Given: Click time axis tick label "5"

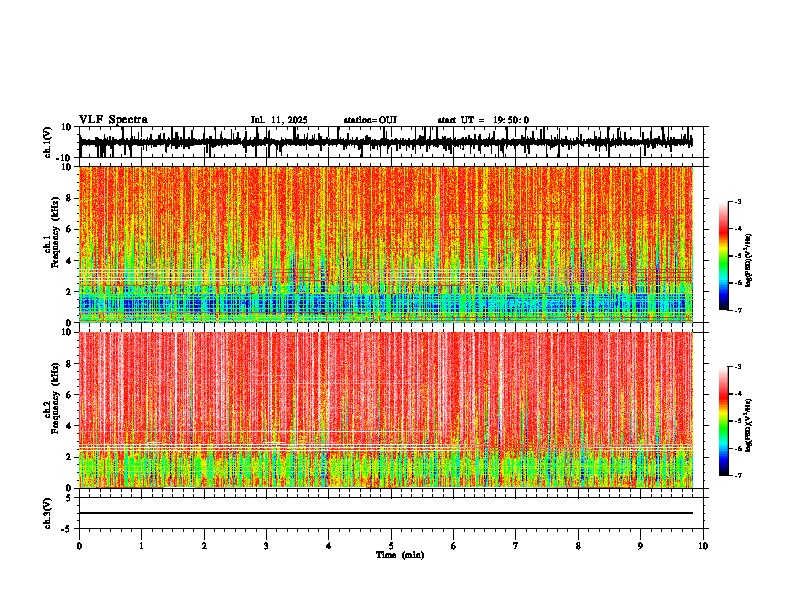Looking at the screenshot, I should (x=391, y=546).
